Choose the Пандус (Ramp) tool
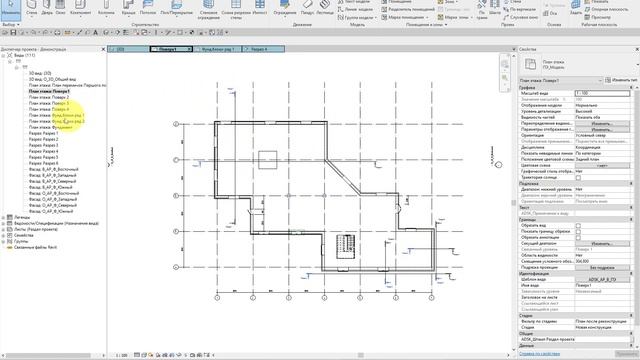Image resolution: width=640 pixels, height=360 pixels. (307, 8)
